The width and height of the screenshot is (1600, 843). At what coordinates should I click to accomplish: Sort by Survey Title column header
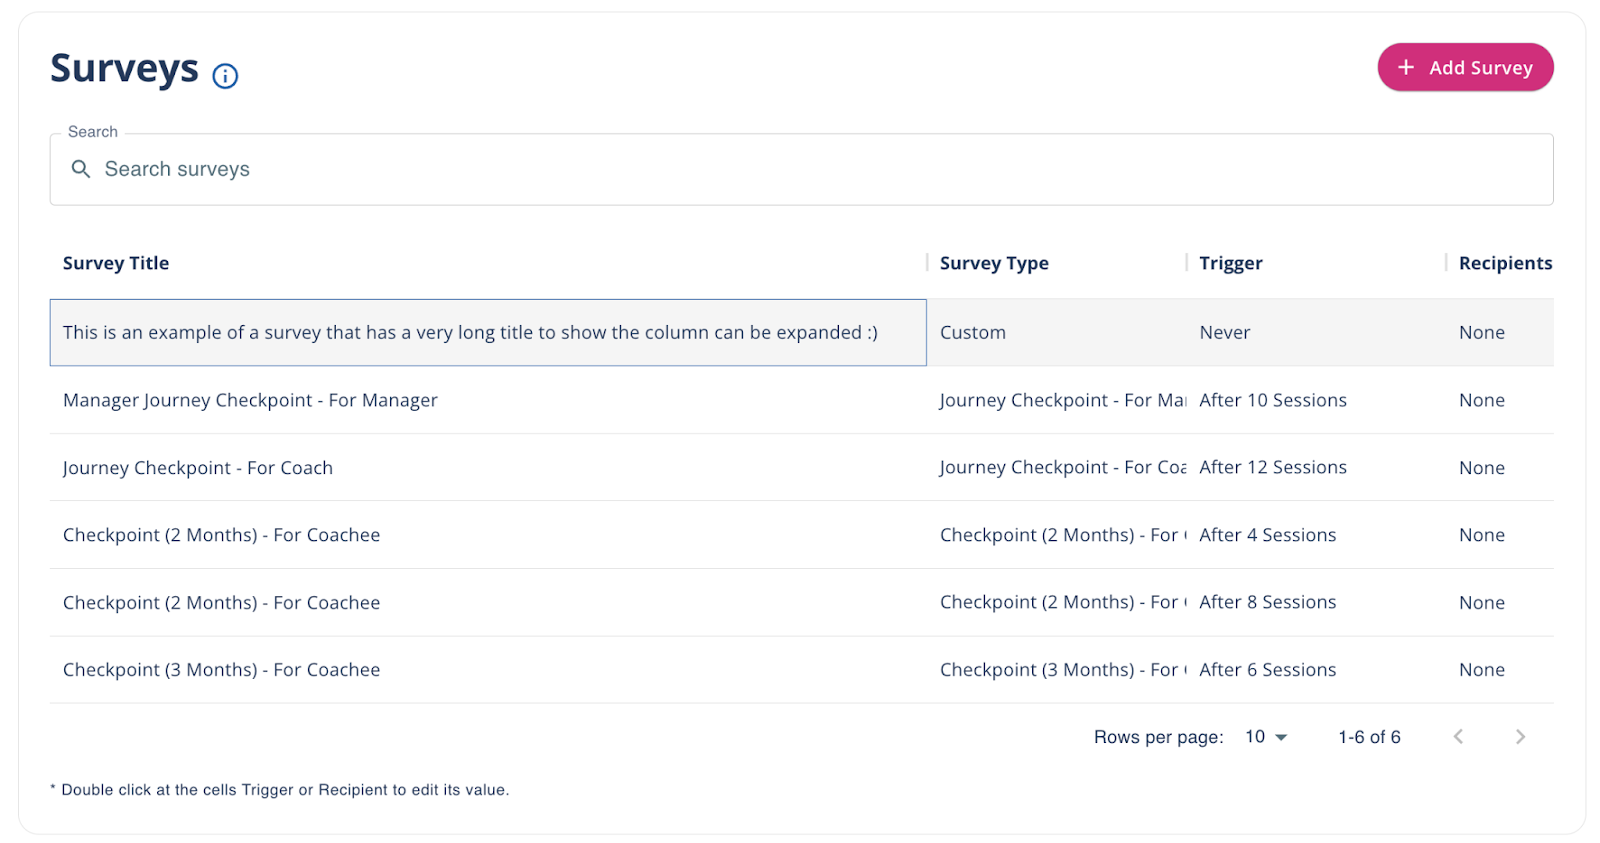[116, 263]
